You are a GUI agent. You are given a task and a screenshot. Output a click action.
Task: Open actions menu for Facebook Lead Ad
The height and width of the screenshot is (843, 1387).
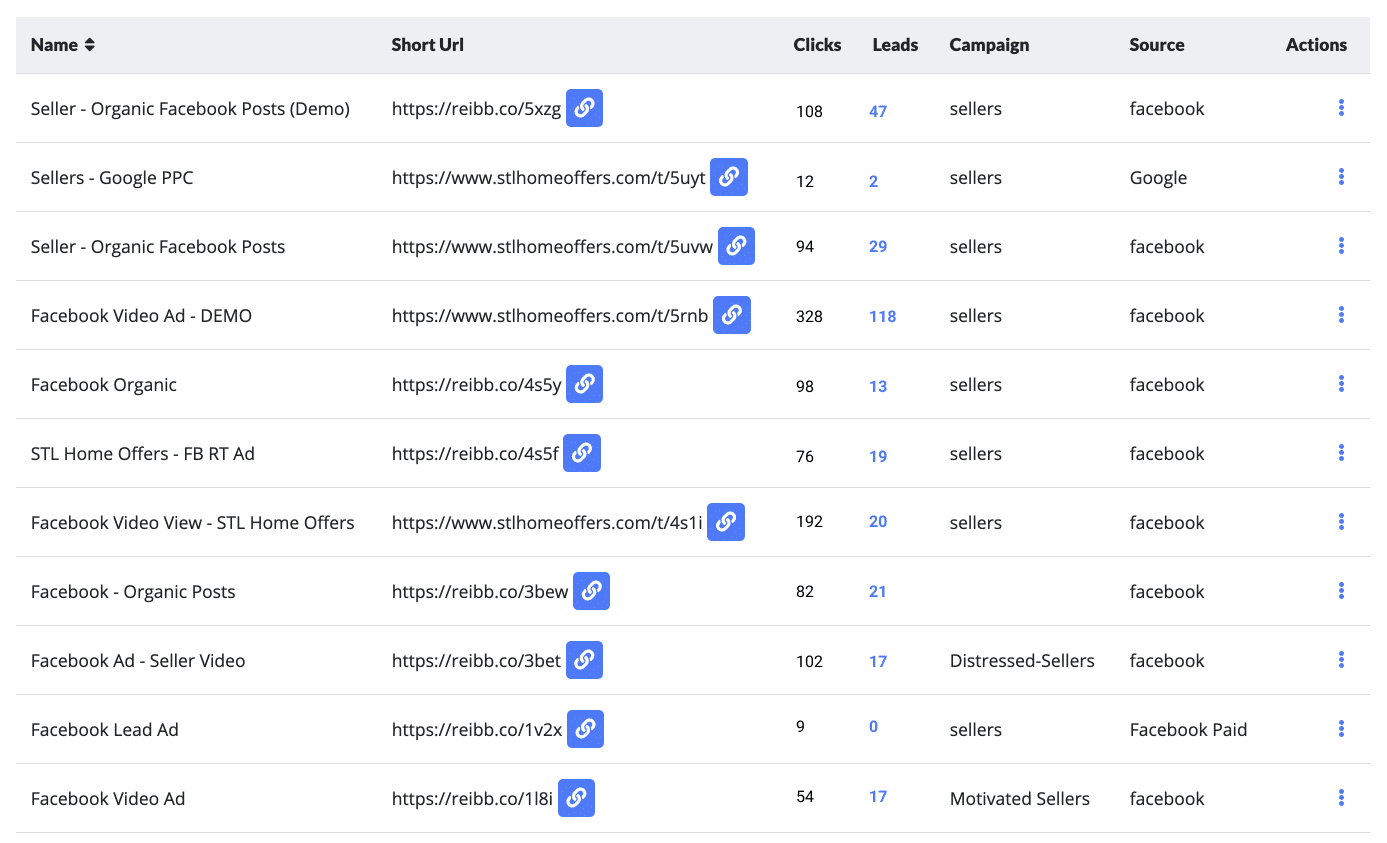pos(1341,729)
